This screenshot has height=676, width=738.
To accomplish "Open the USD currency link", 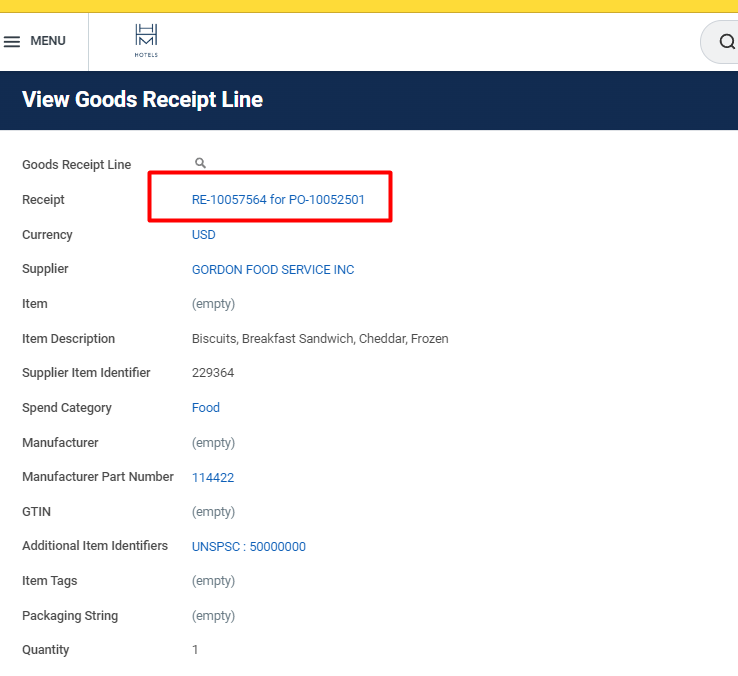I will click(x=203, y=234).
